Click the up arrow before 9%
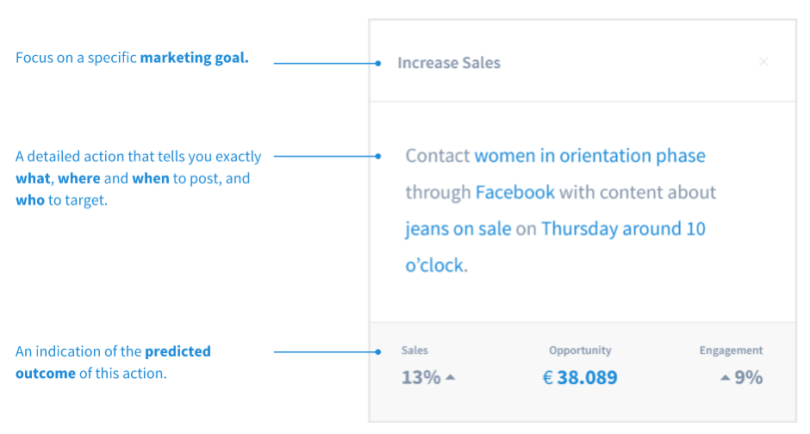The height and width of the screenshot is (434, 810). point(725,377)
